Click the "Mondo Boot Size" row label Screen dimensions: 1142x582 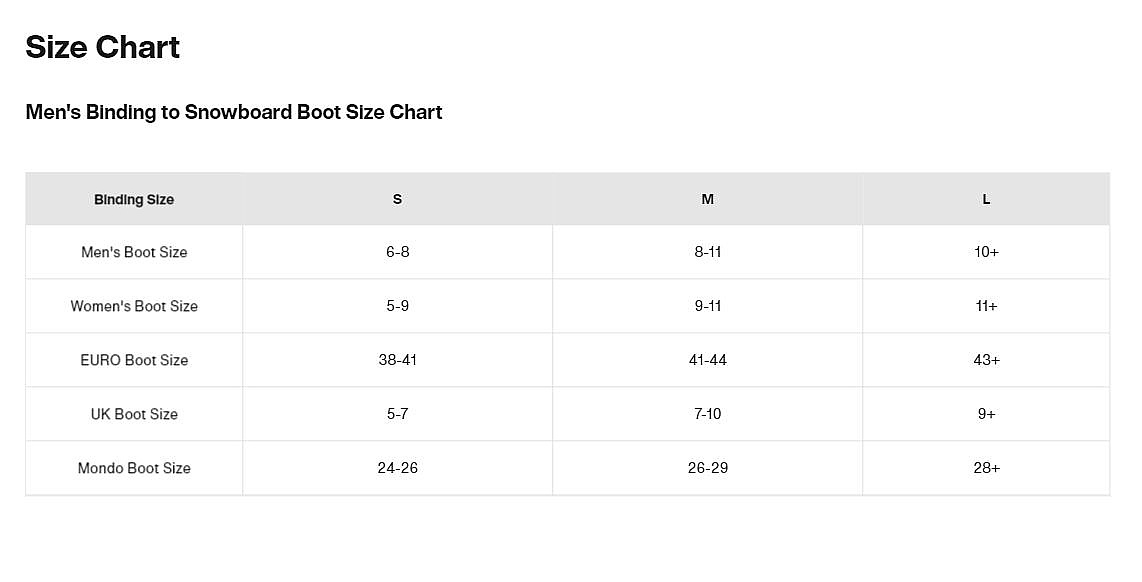coord(134,468)
